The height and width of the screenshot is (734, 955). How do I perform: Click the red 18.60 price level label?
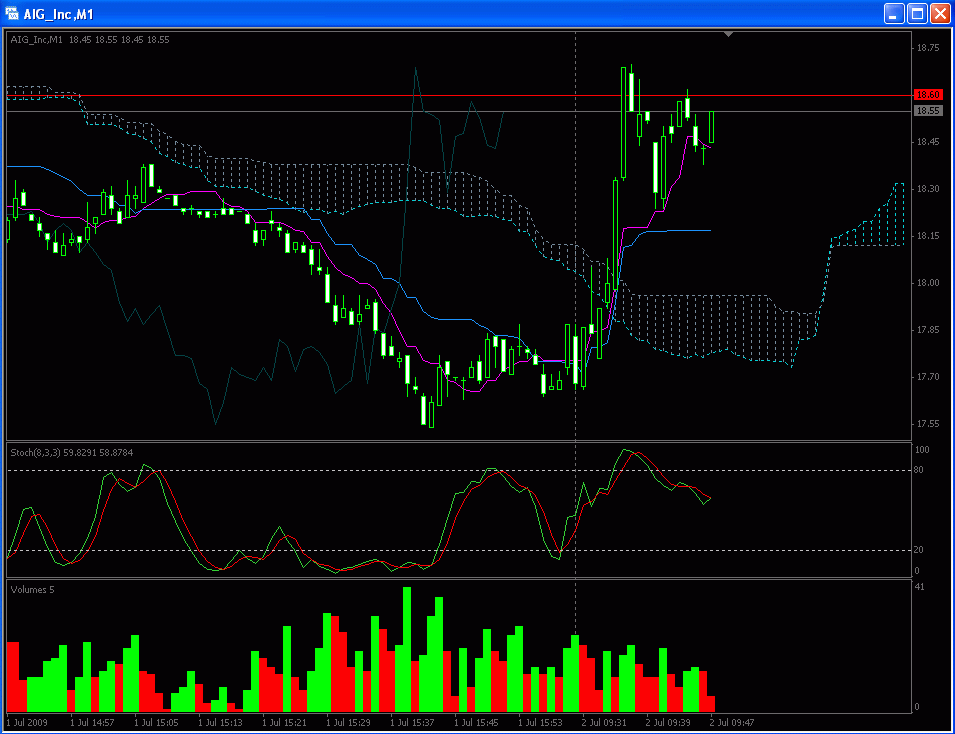tap(928, 95)
